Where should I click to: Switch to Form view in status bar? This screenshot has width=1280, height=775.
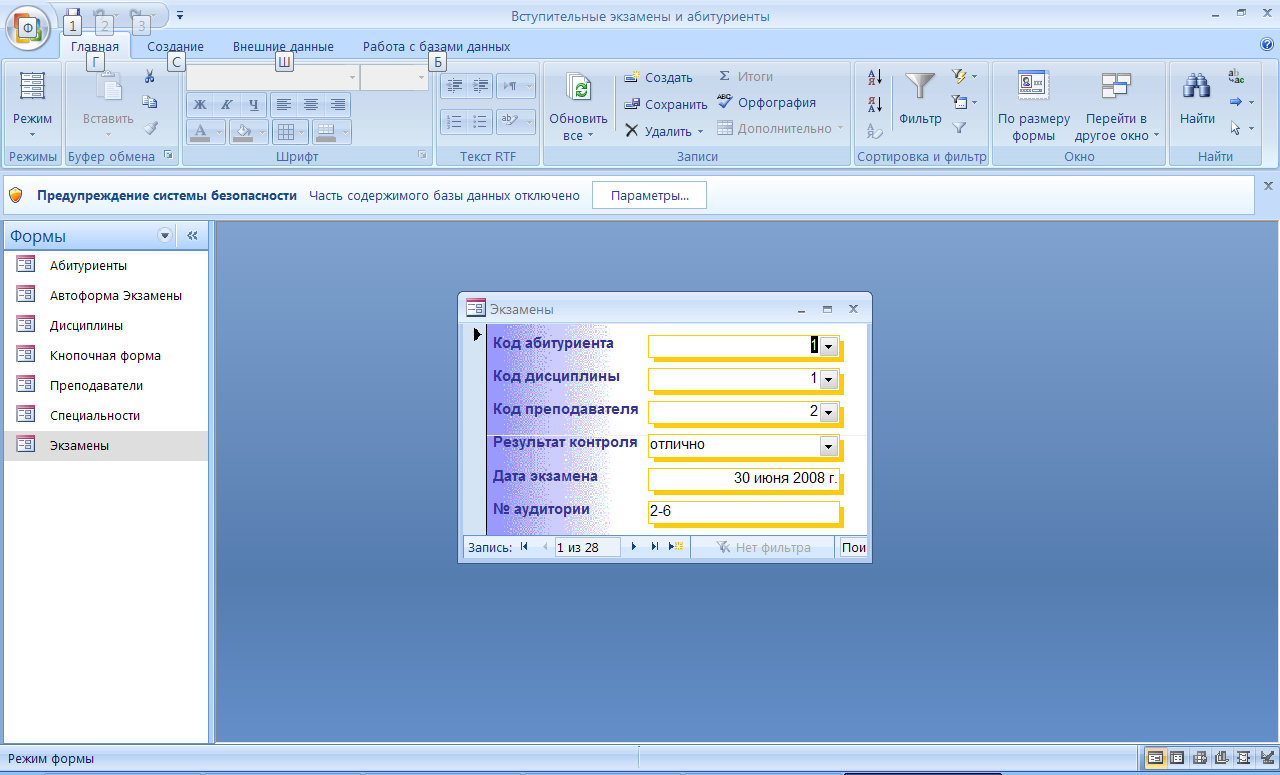[x=1155, y=758]
